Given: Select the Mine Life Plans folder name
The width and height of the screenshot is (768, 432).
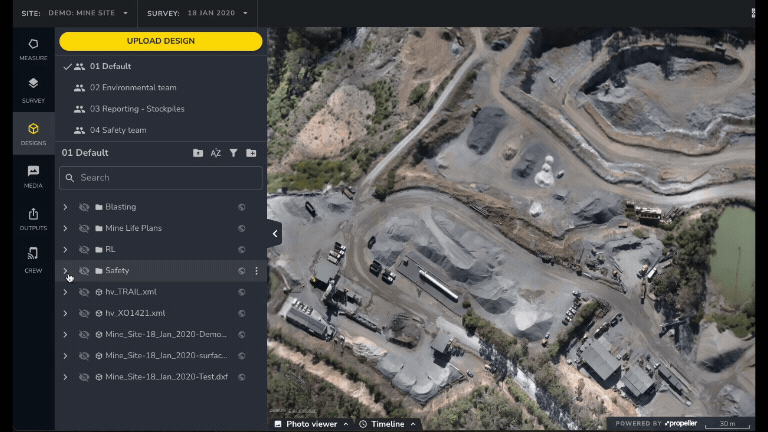Looking at the screenshot, I should click(x=133, y=228).
